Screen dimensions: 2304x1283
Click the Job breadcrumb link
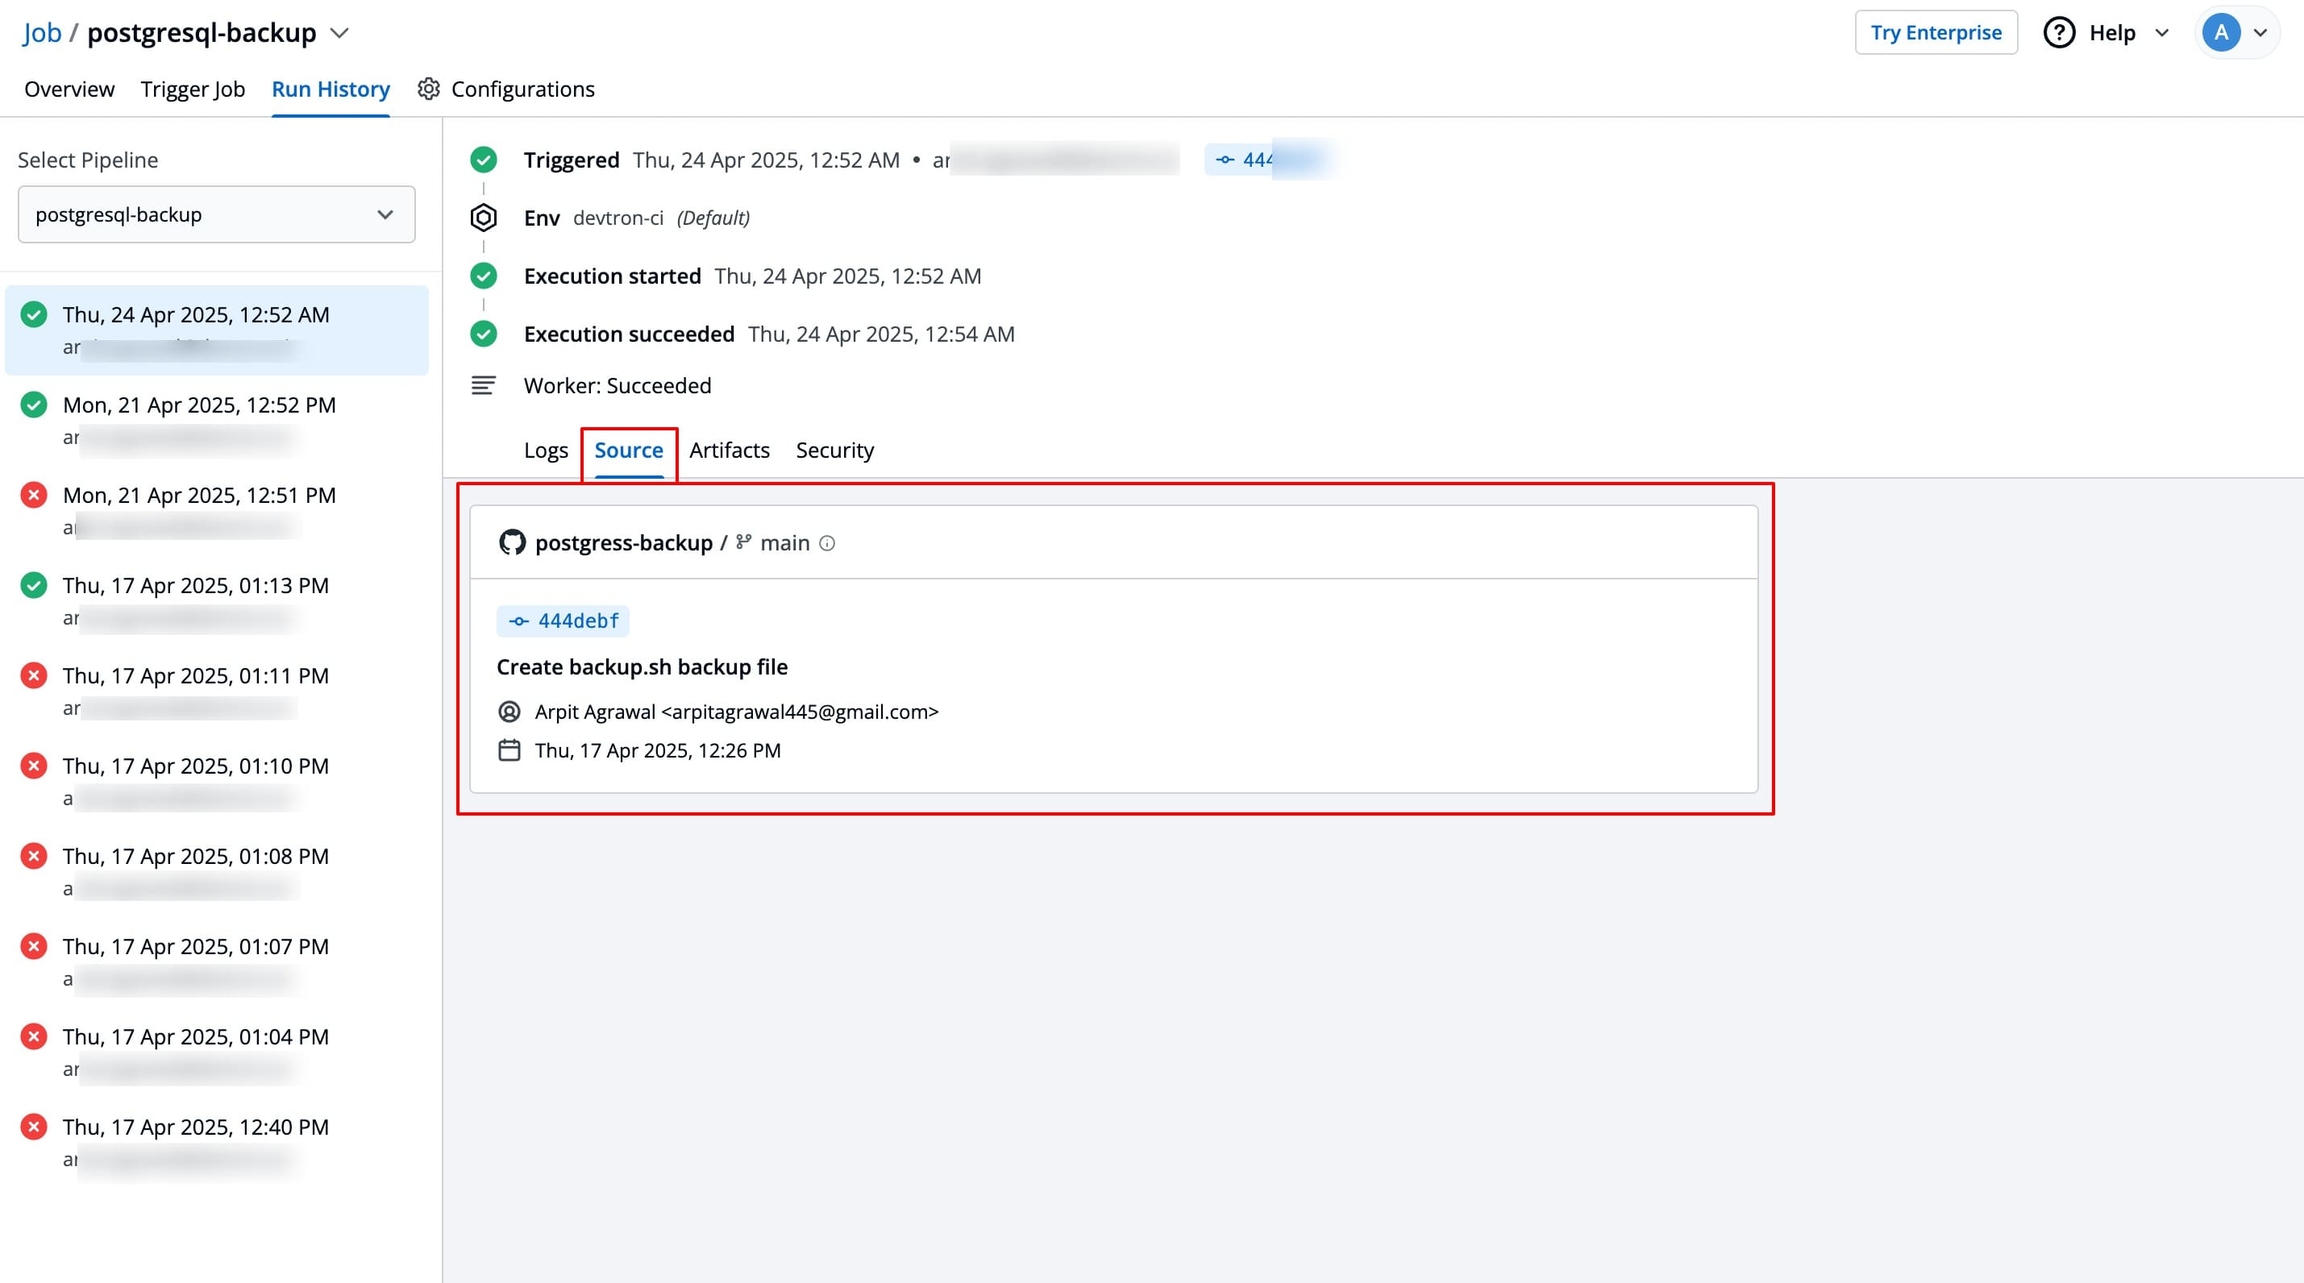(x=42, y=32)
